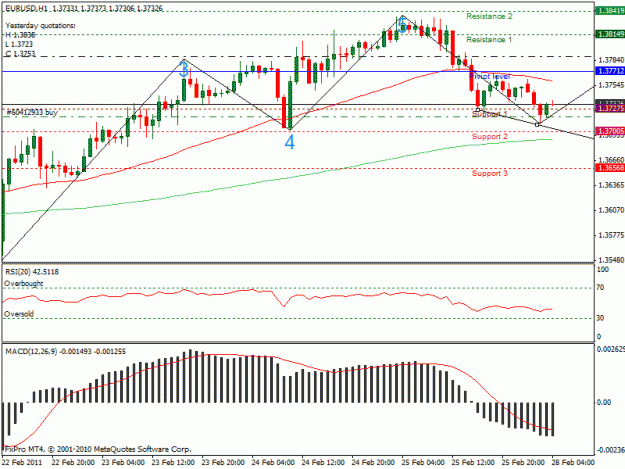Click the Yesterday quotations text
Image resolution: width=625 pixels, height=469 pixels.
pyautogui.click(x=40, y=26)
